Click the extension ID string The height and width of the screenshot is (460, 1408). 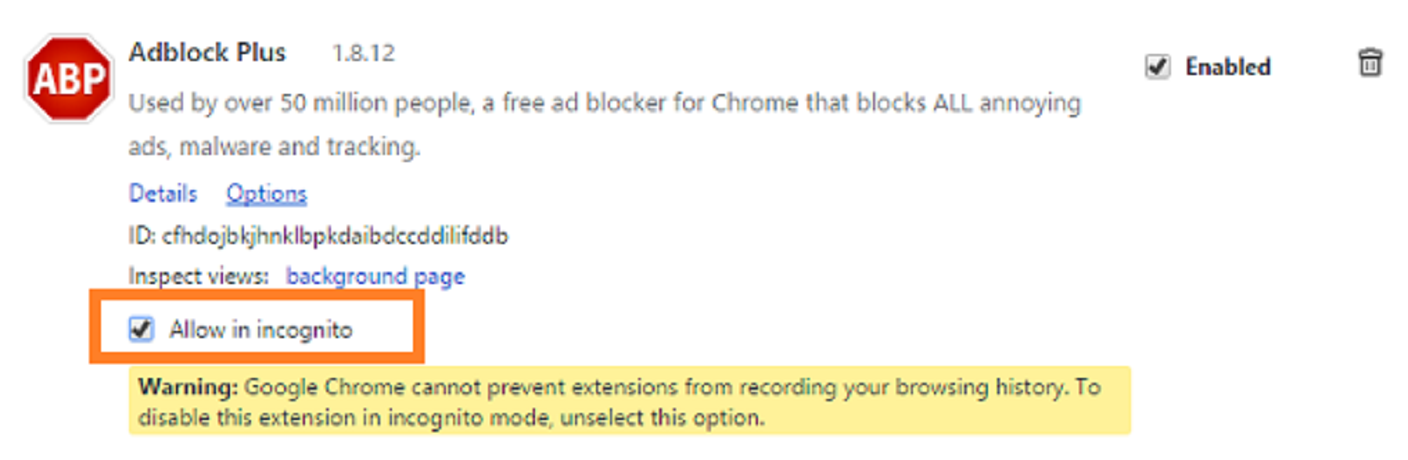click(x=335, y=236)
